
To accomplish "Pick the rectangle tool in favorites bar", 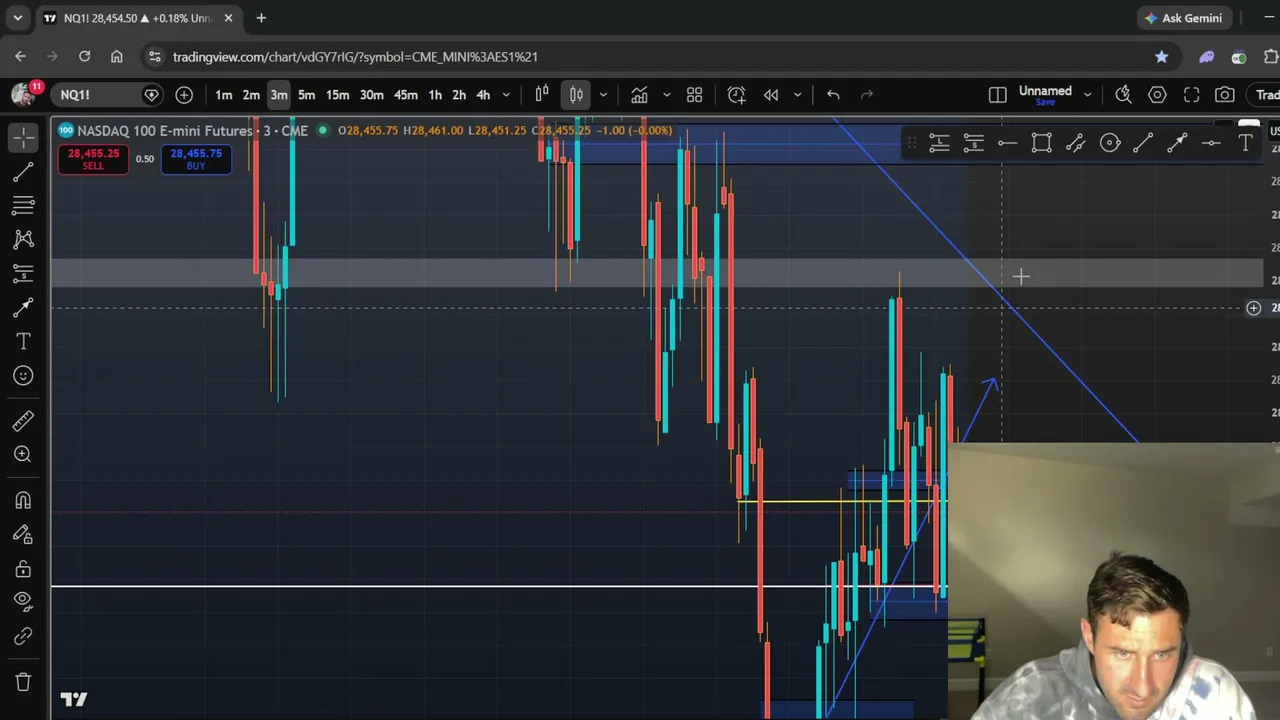I will pos(1041,144).
